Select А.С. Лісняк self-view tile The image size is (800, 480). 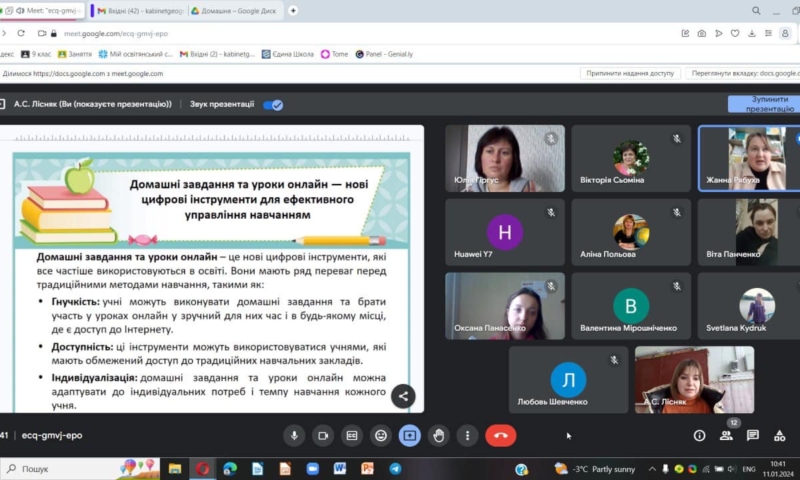pyautogui.click(x=694, y=380)
